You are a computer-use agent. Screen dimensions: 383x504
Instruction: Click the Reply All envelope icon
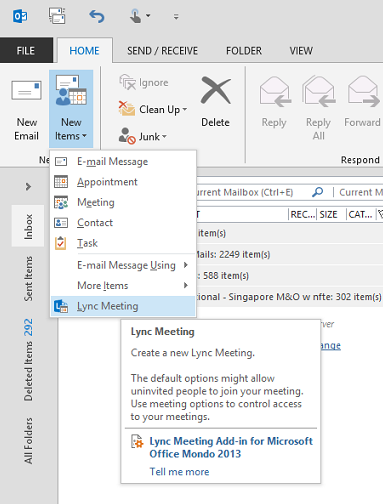coord(319,91)
